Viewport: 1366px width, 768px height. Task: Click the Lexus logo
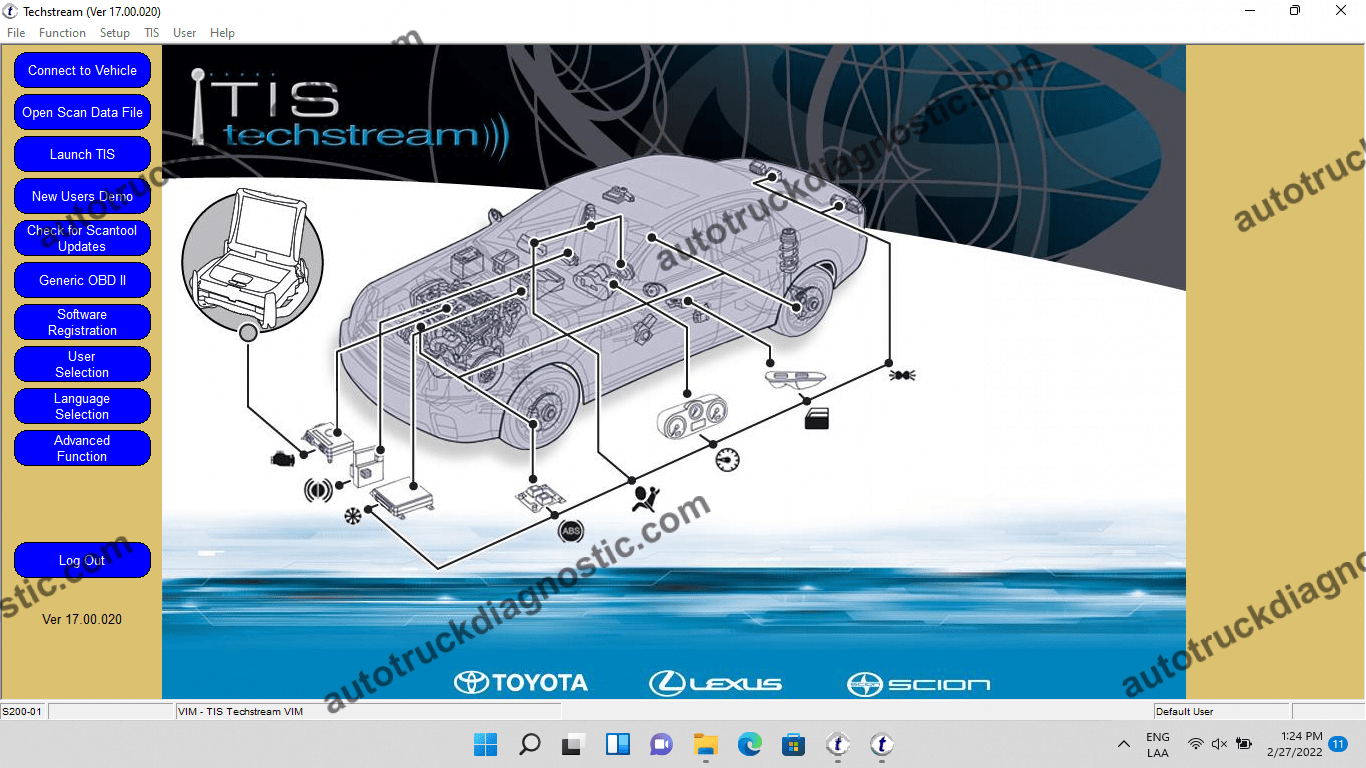716,683
